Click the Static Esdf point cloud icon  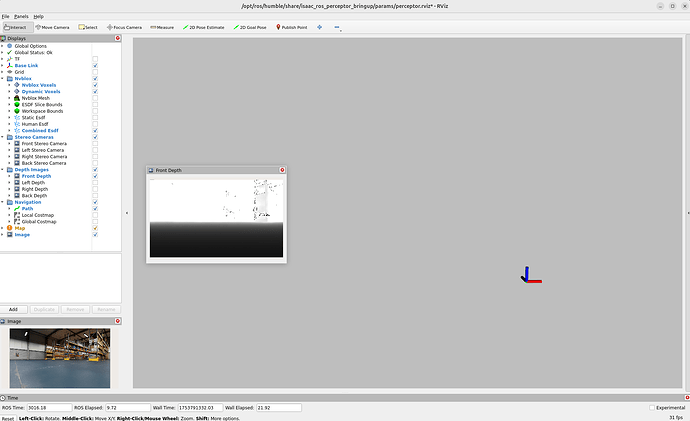coord(17,117)
